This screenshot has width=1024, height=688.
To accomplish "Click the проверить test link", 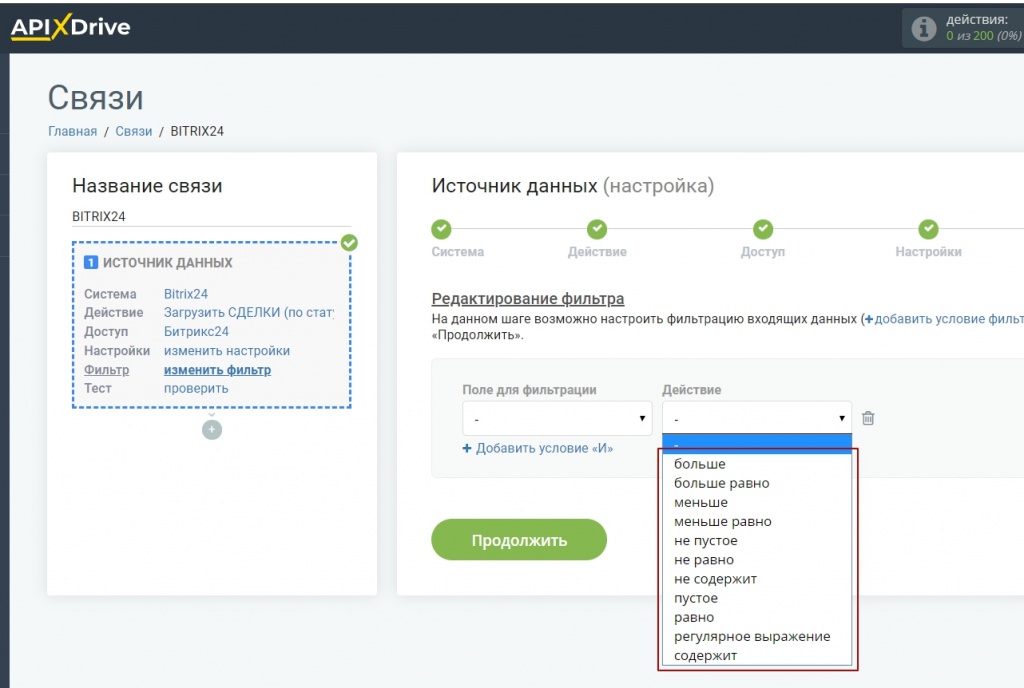I will coord(196,388).
